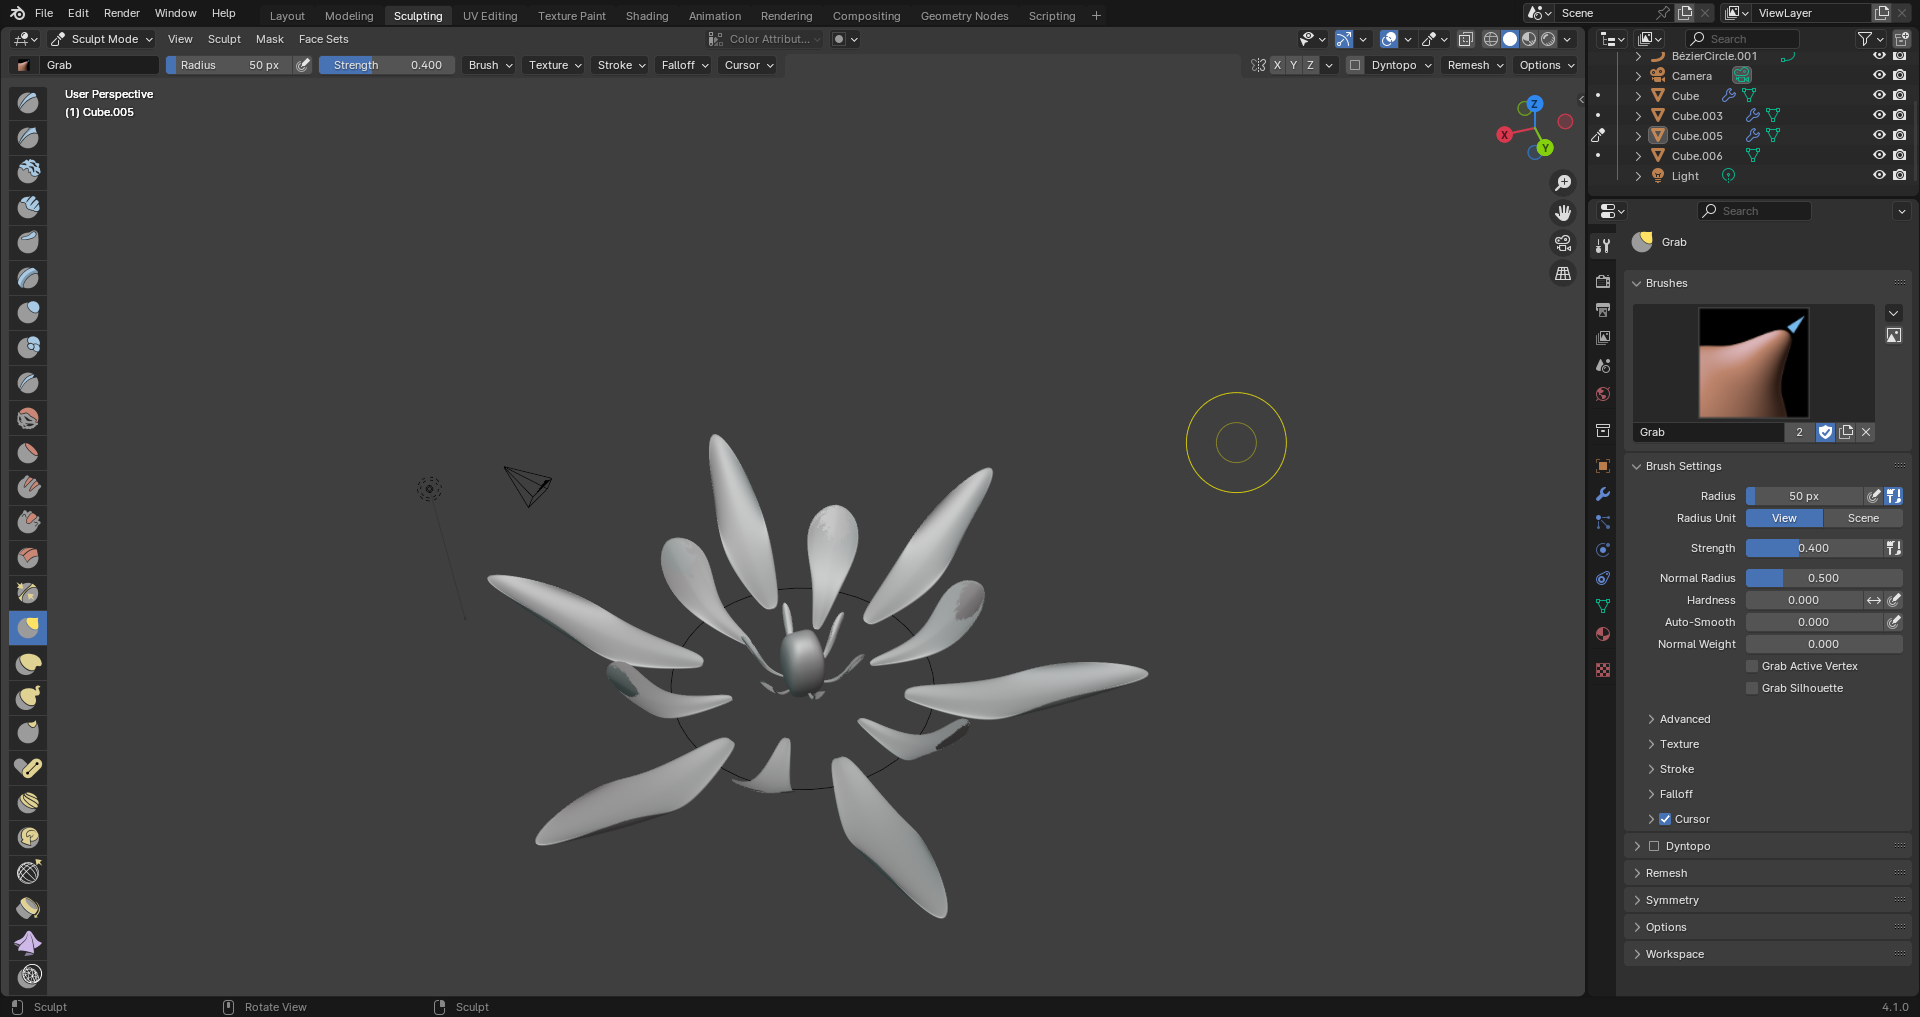Switch to the UV Editing workspace tab
The height and width of the screenshot is (1017, 1920).
490,16
